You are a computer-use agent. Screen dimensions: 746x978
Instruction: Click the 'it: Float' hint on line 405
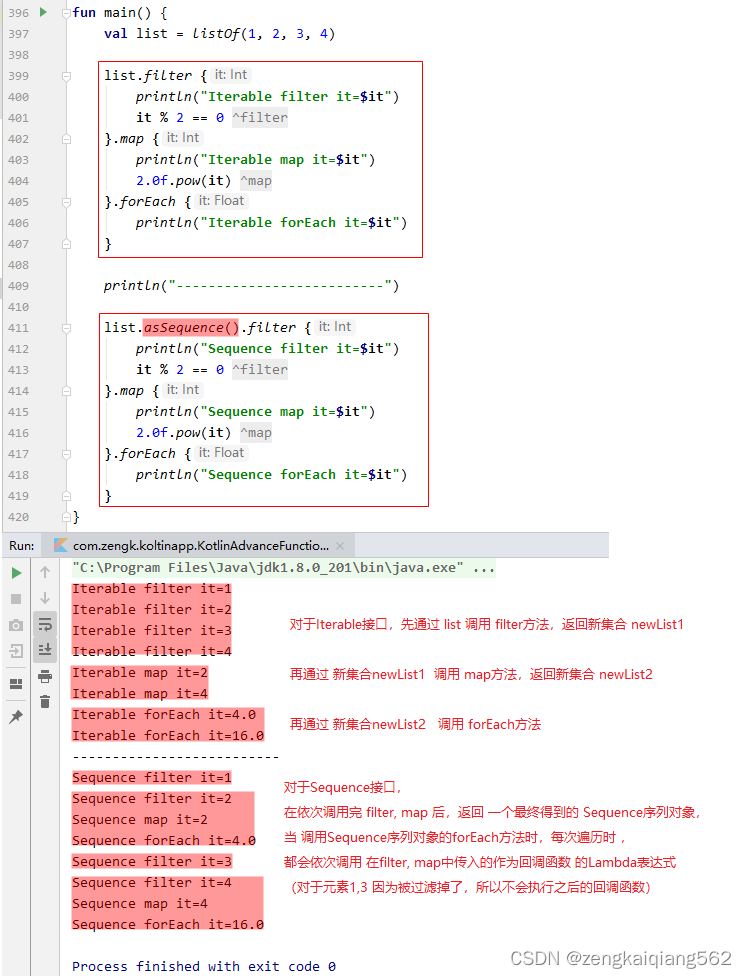pos(221,201)
